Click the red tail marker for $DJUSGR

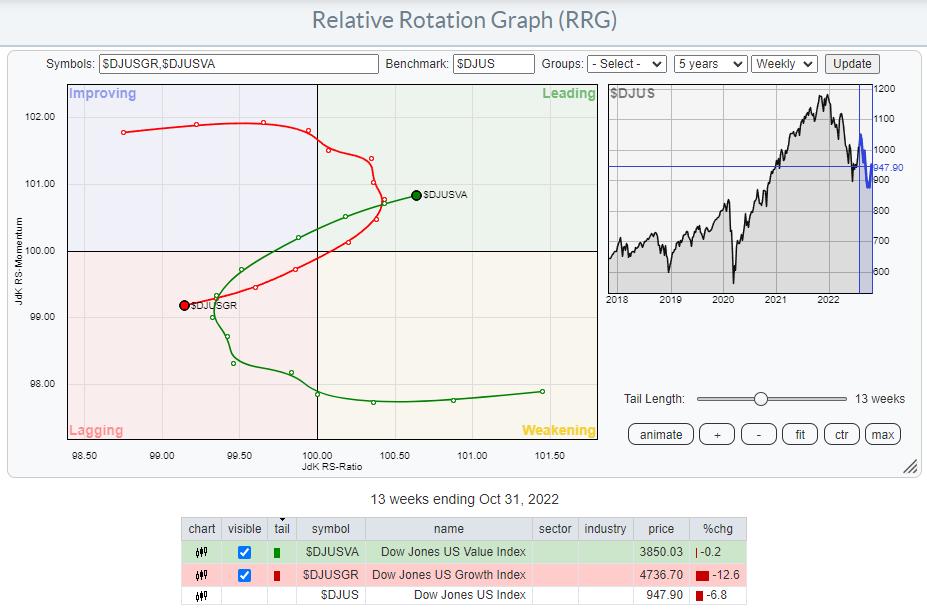pos(277,574)
